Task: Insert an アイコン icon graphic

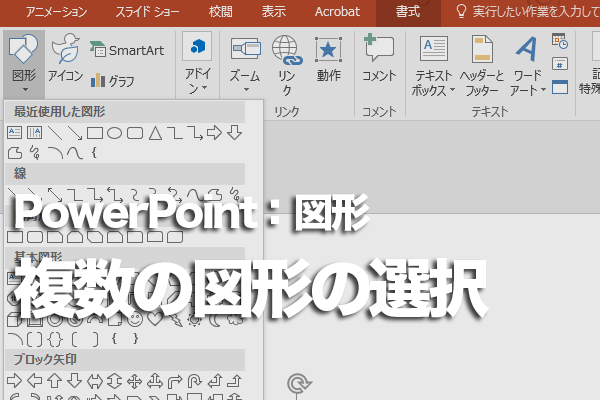Action: click(65, 58)
